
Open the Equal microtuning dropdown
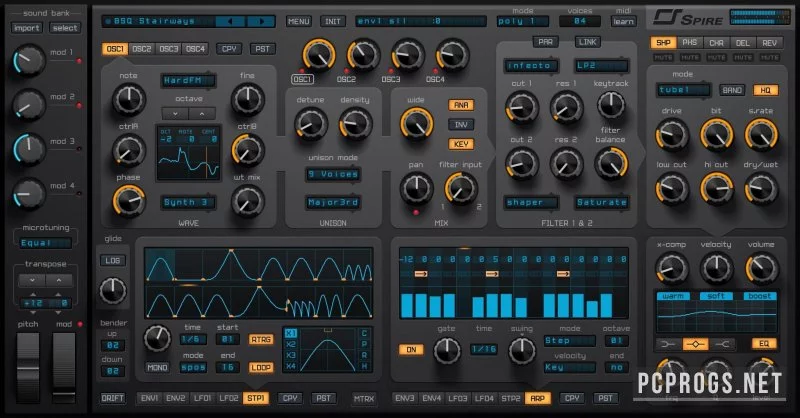pyautogui.click(x=45, y=243)
